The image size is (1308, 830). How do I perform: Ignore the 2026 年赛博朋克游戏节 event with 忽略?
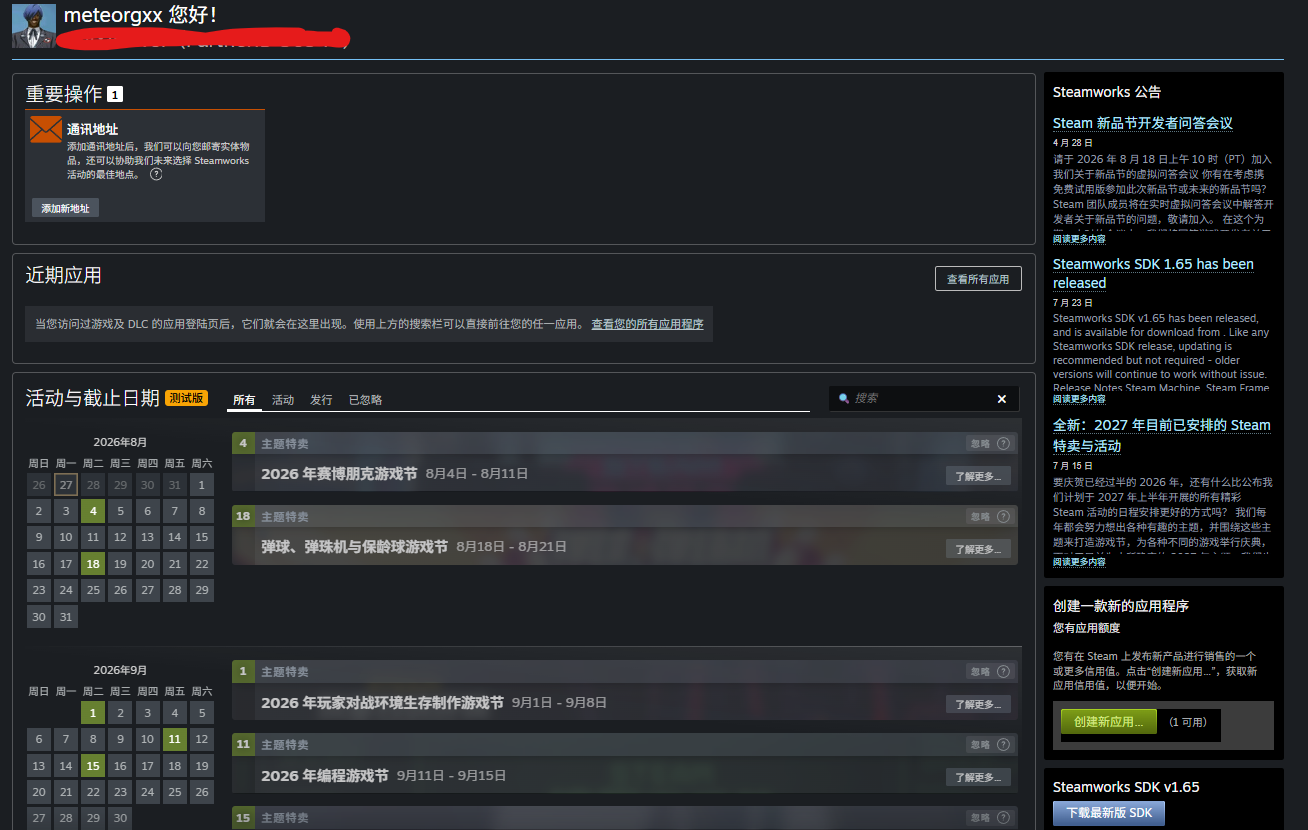(x=979, y=444)
